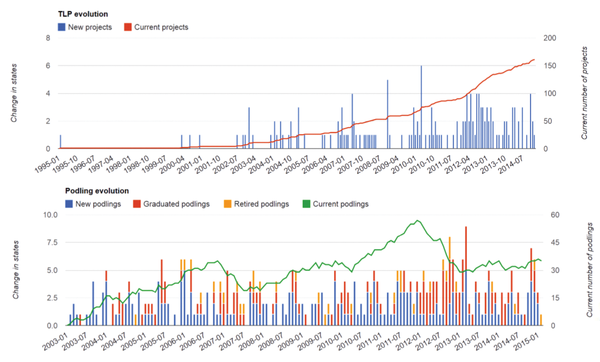This screenshot has width=600, height=362.
Task: Click the 1995-01 label on TLP x-axis
Action: click(47, 165)
